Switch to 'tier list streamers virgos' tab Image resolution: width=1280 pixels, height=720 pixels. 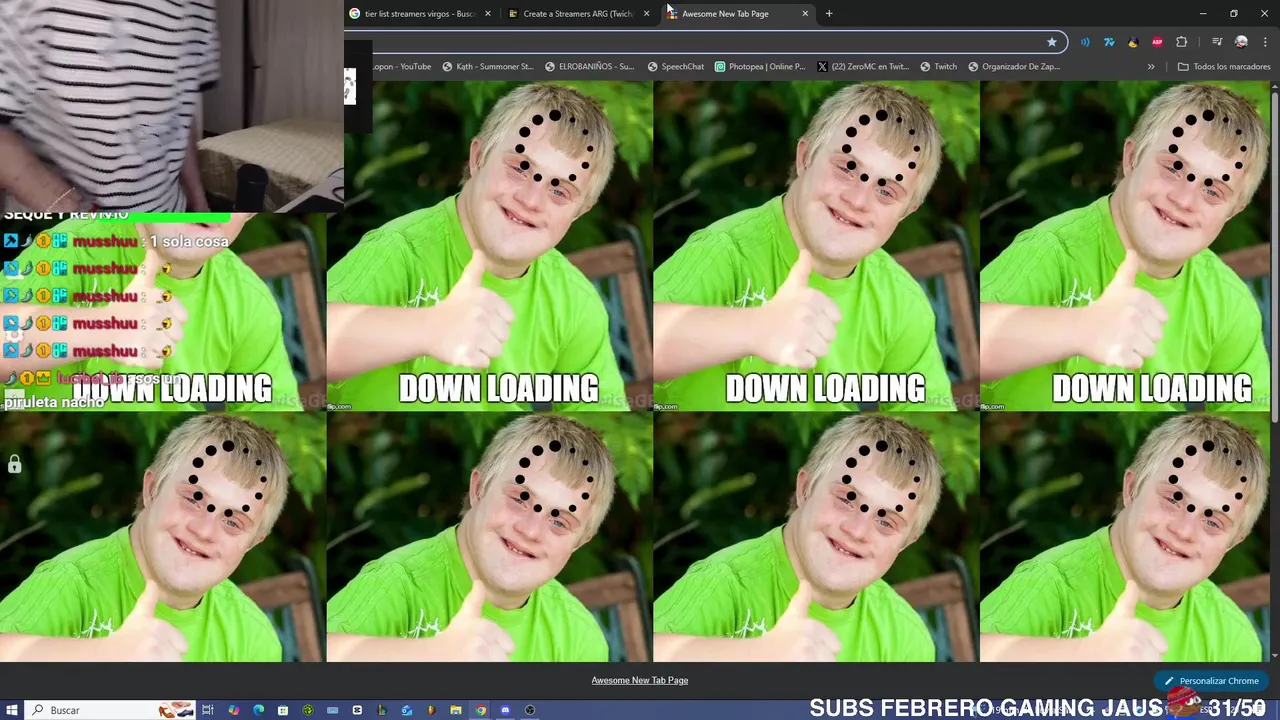(x=420, y=14)
